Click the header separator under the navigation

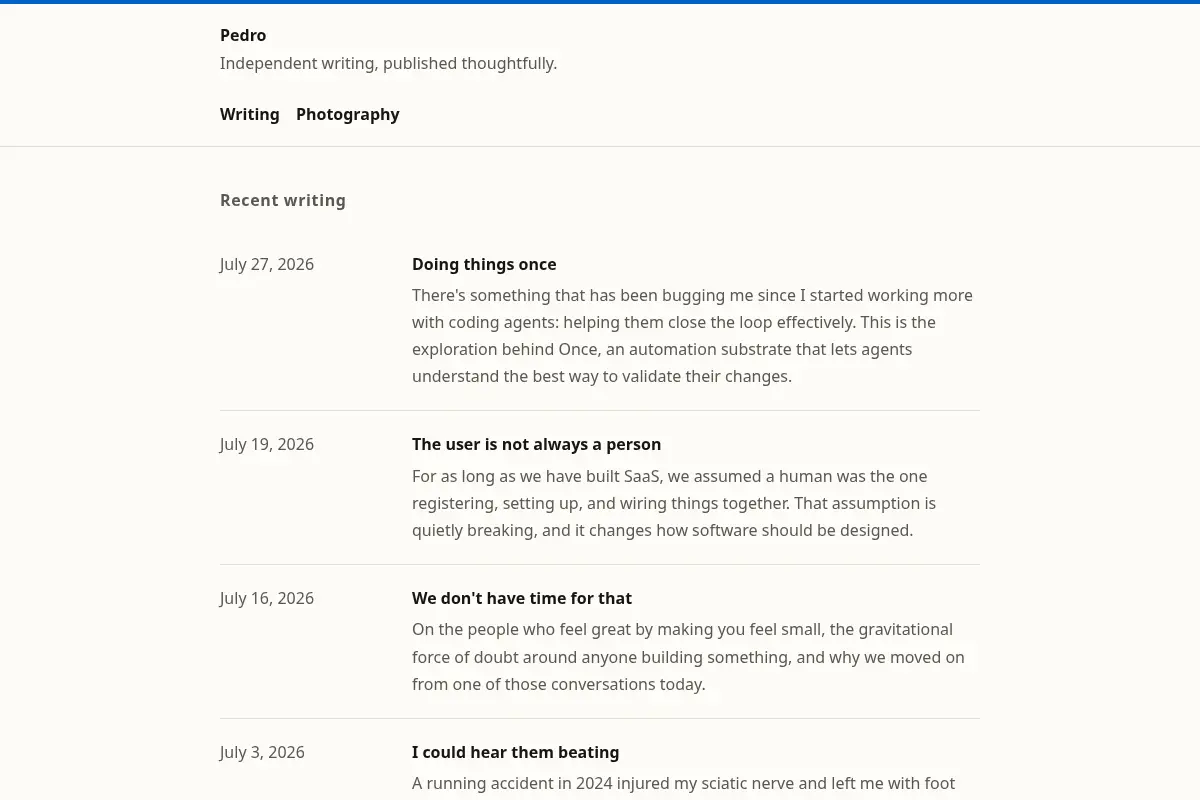point(600,146)
